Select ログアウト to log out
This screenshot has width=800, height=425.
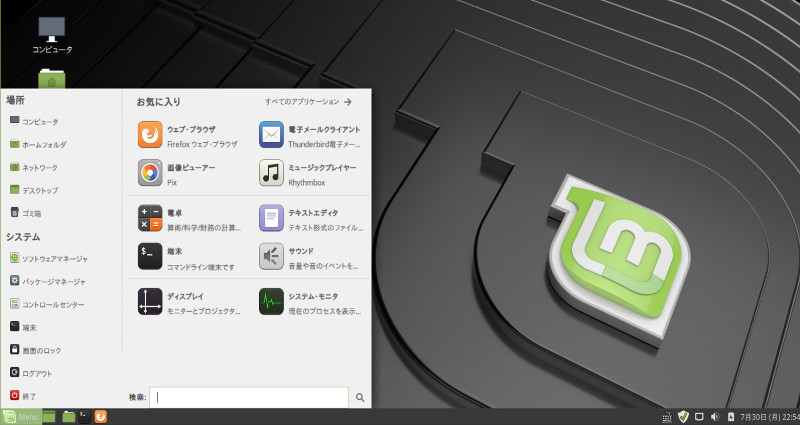click(31, 373)
